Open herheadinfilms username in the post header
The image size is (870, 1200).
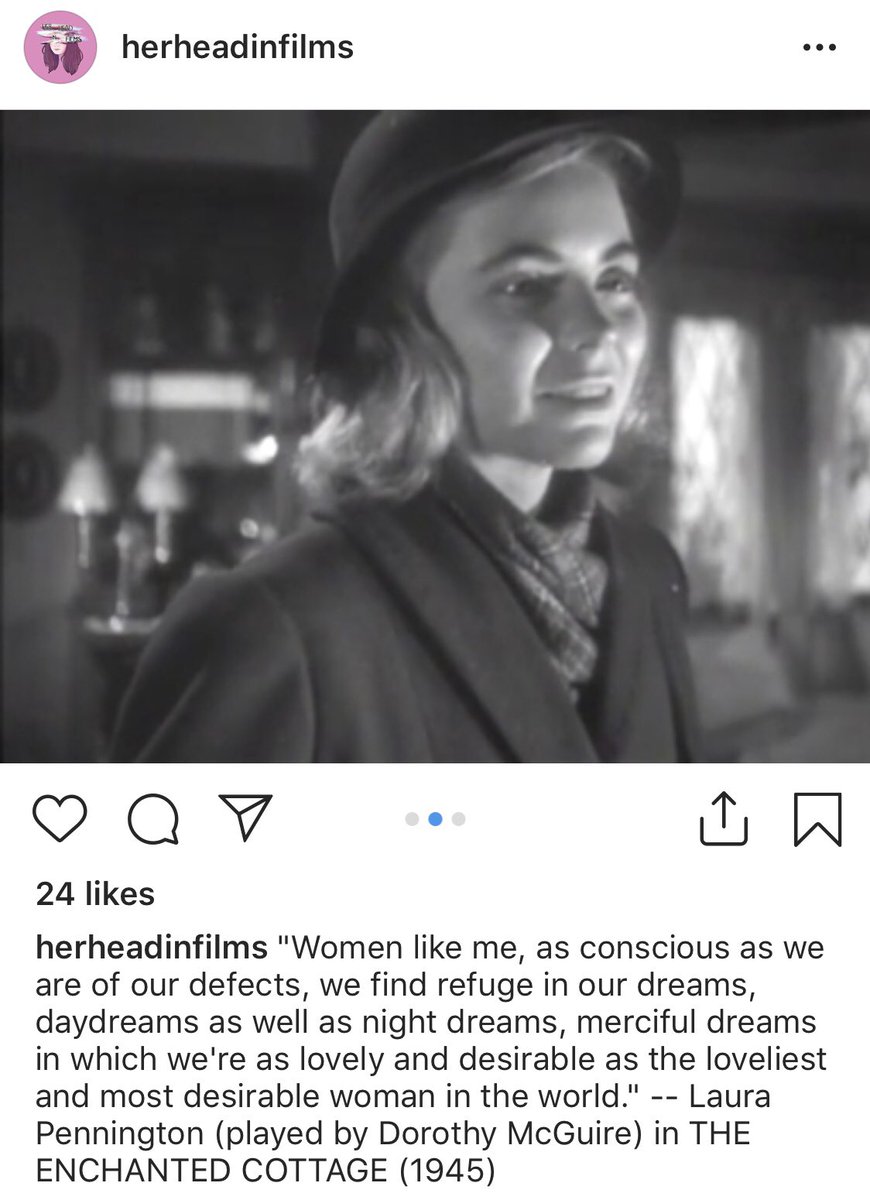click(x=237, y=47)
